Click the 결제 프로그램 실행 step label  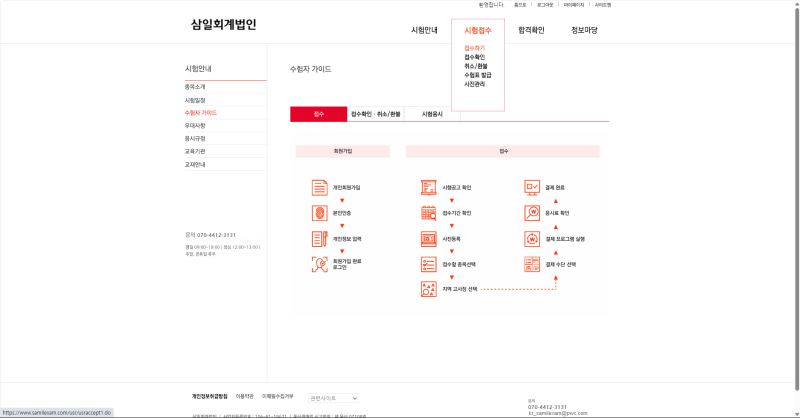565,239
